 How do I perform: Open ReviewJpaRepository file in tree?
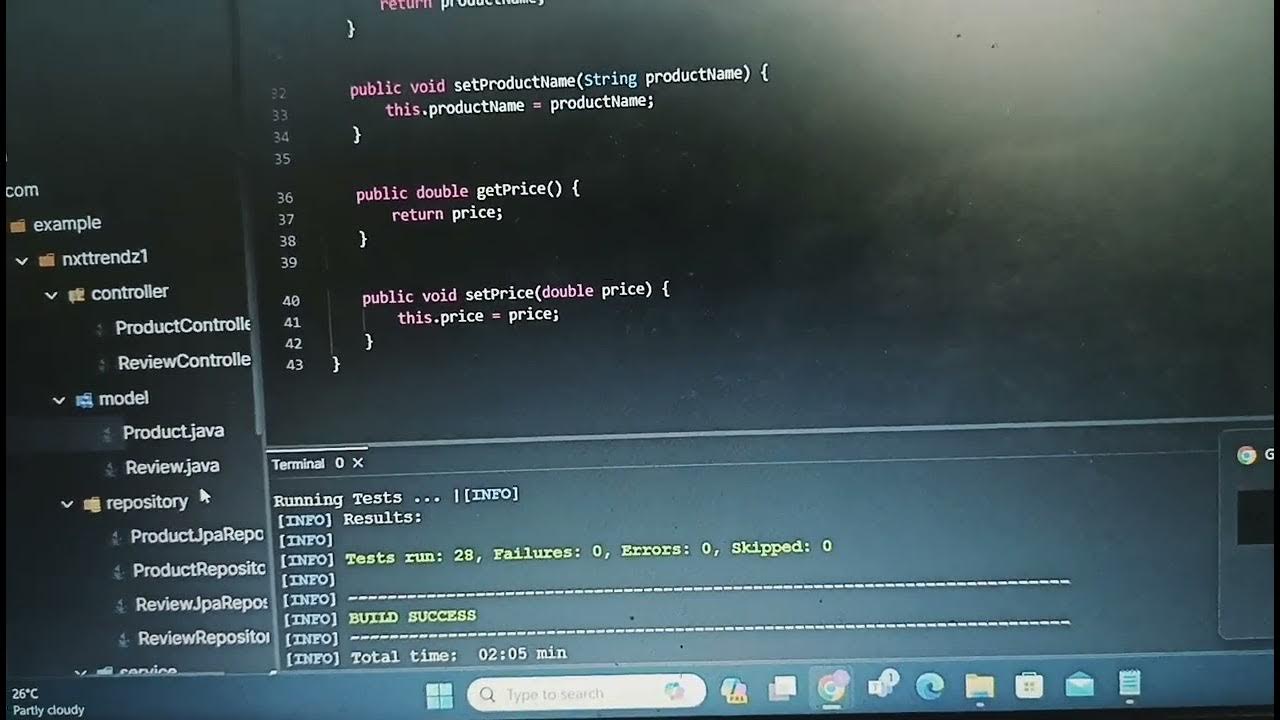202,604
